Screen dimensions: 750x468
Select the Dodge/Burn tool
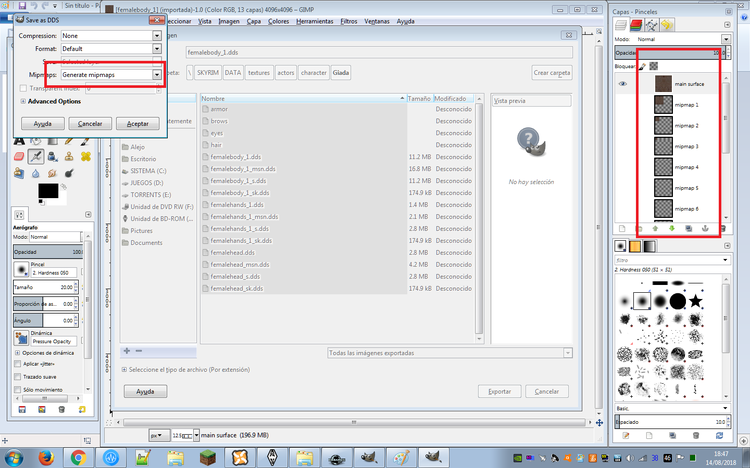tap(69, 173)
